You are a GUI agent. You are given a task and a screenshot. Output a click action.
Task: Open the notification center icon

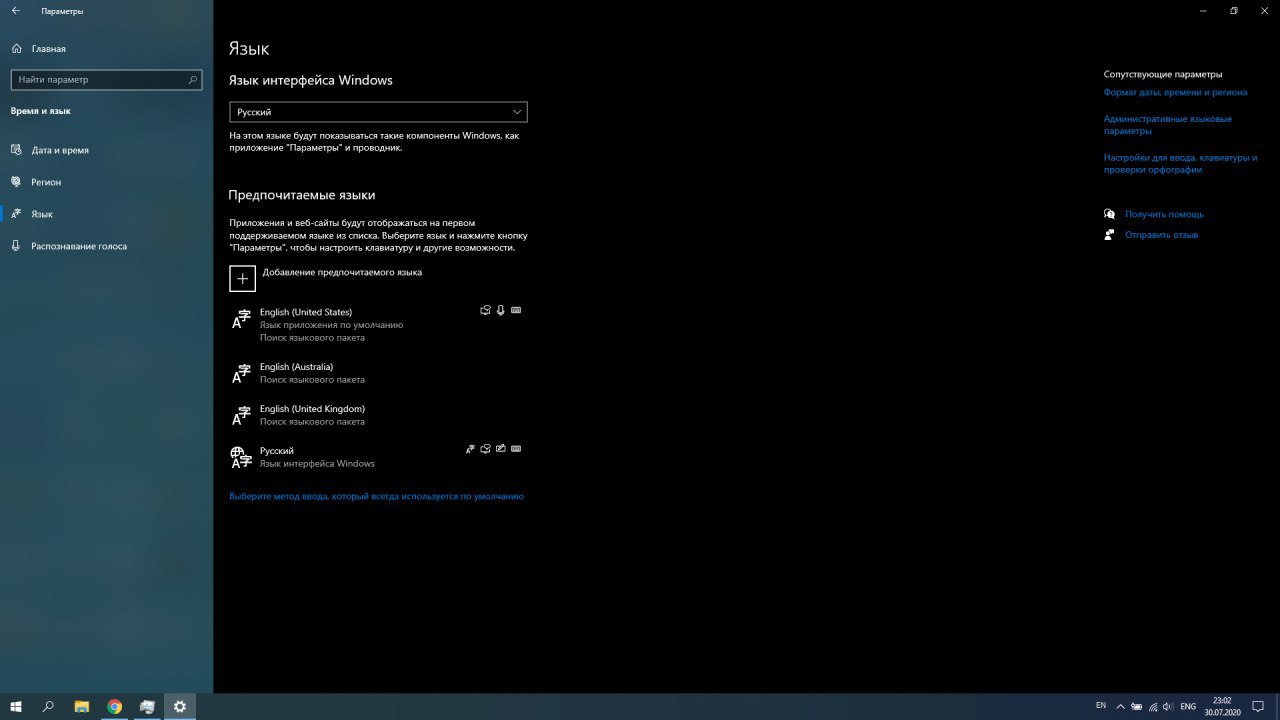coord(1258,706)
